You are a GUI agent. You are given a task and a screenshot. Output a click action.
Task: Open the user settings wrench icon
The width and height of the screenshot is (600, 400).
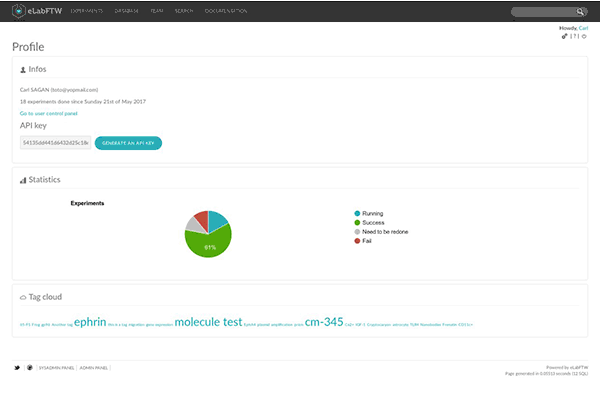[x=565, y=36]
